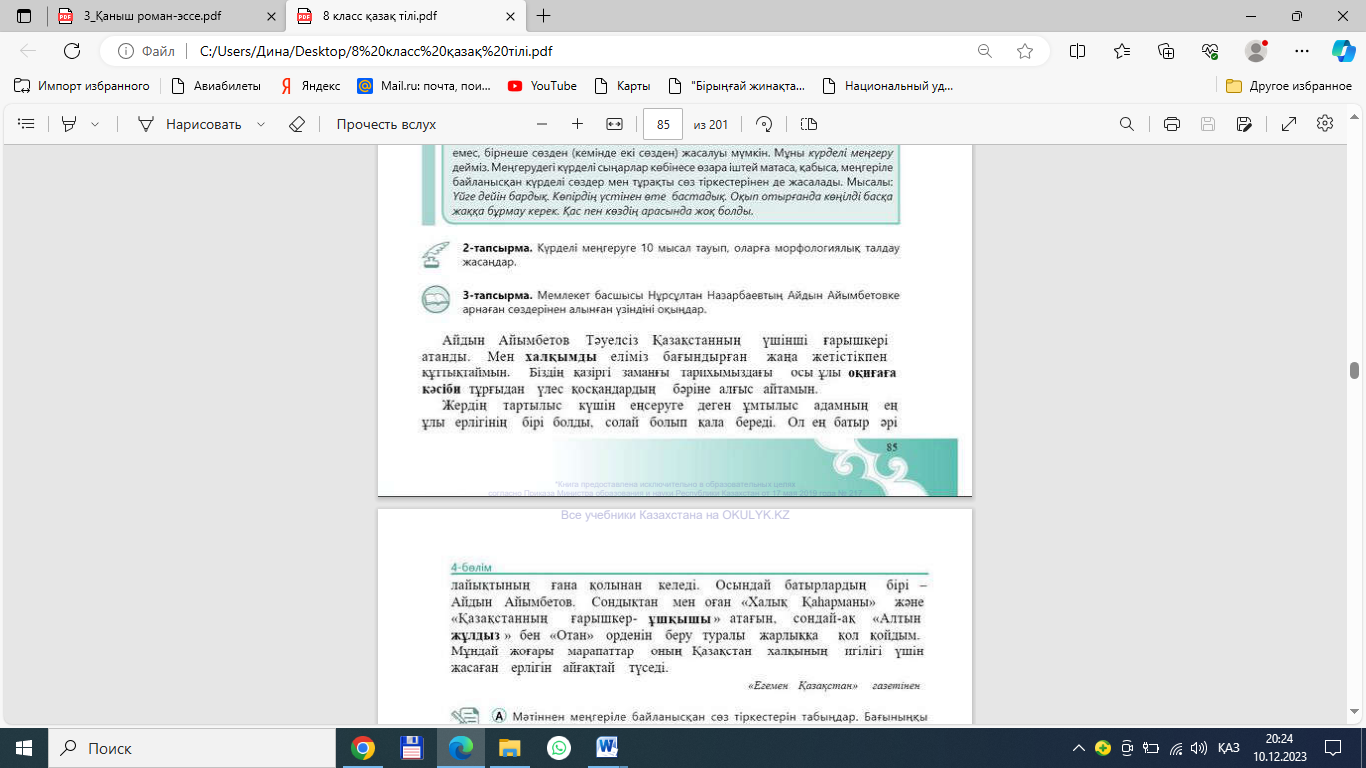Activate the Нарисовать drawing tool
Image resolution: width=1366 pixels, height=768 pixels.
pos(190,124)
